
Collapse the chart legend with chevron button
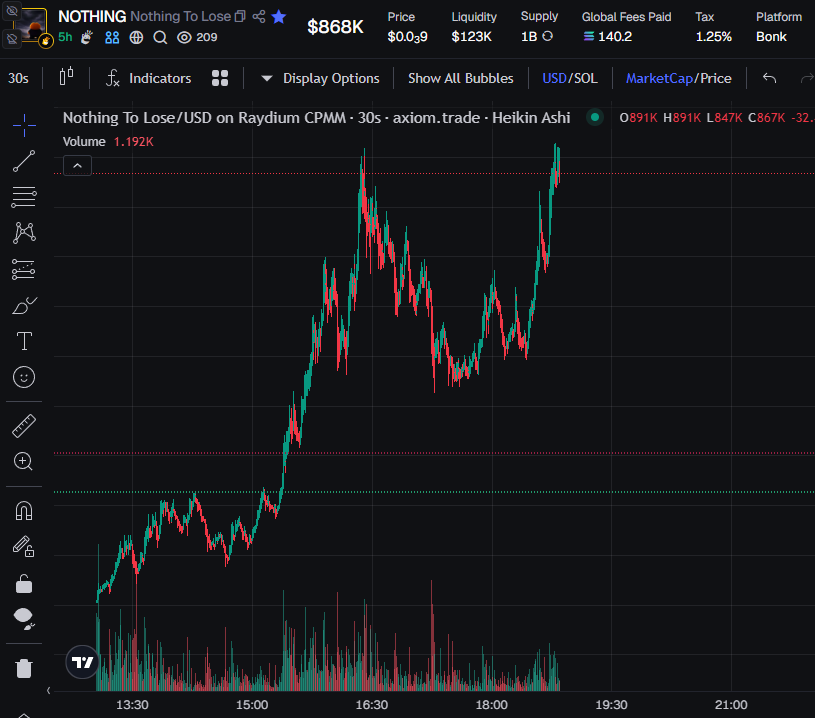(x=77, y=165)
